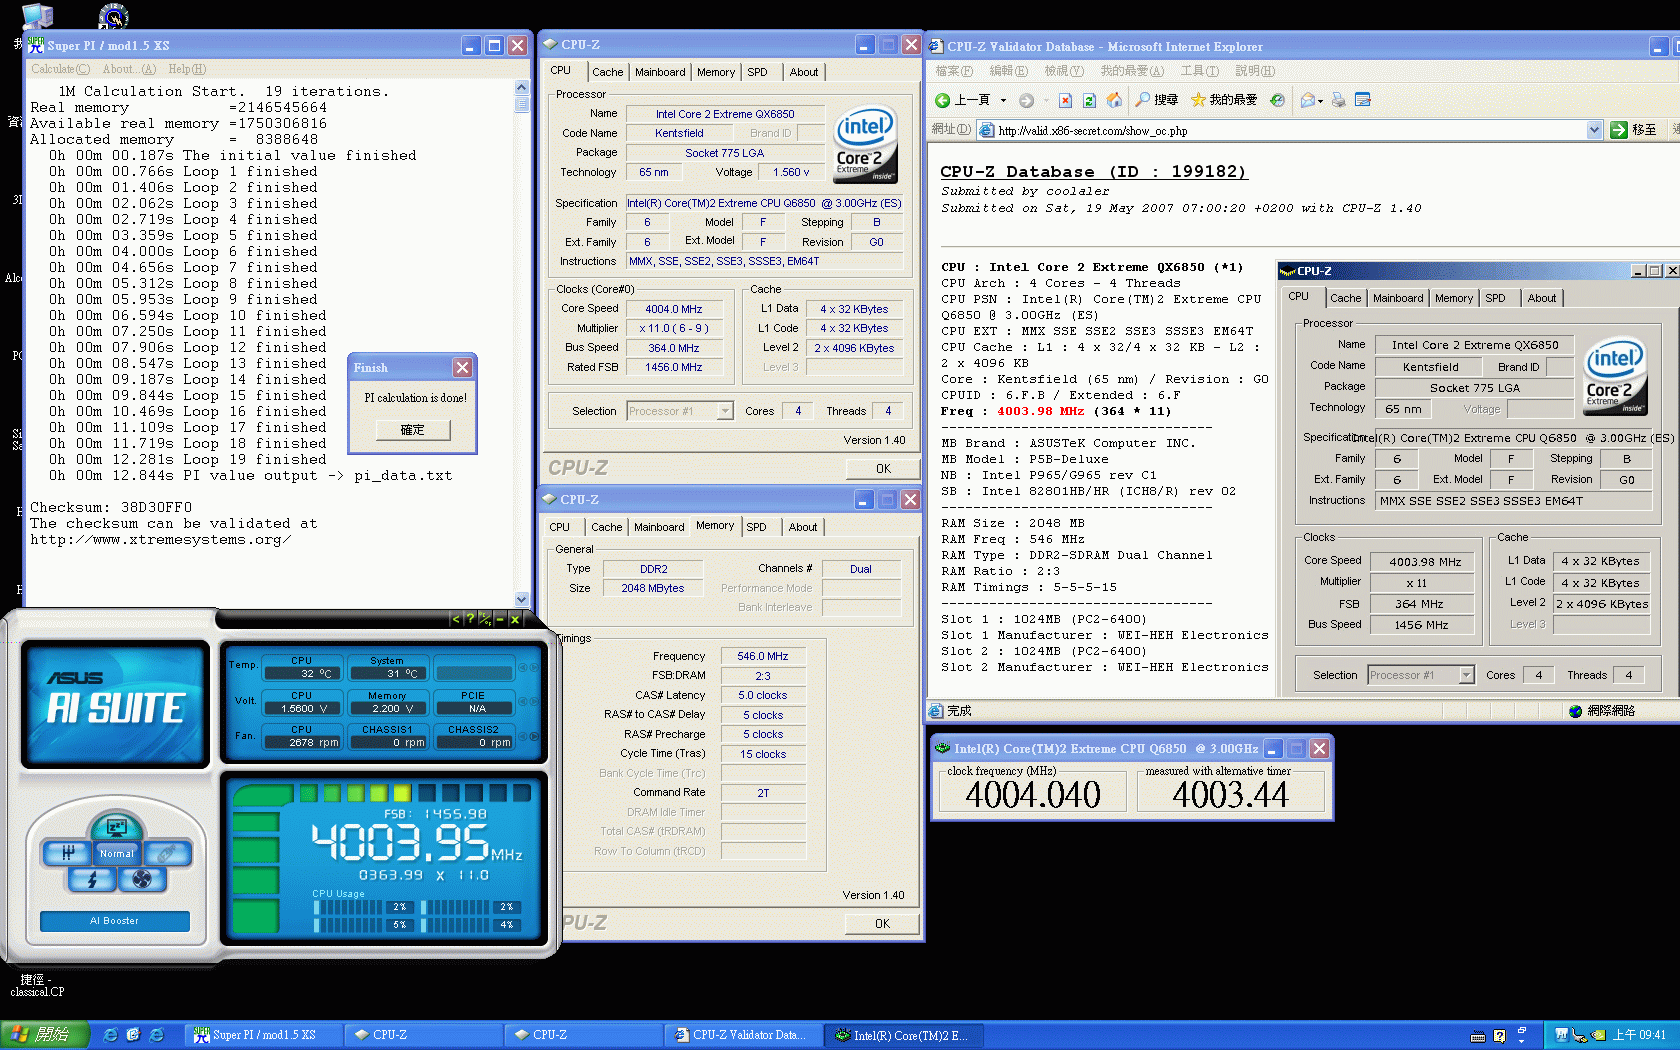Click OK in lower CPU-Z memory window

882,924
